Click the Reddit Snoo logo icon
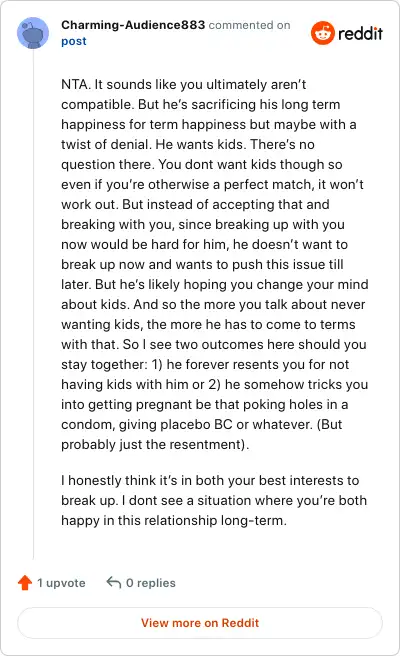The width and height of the screenshot is (400, 656). tap(323, 33)
